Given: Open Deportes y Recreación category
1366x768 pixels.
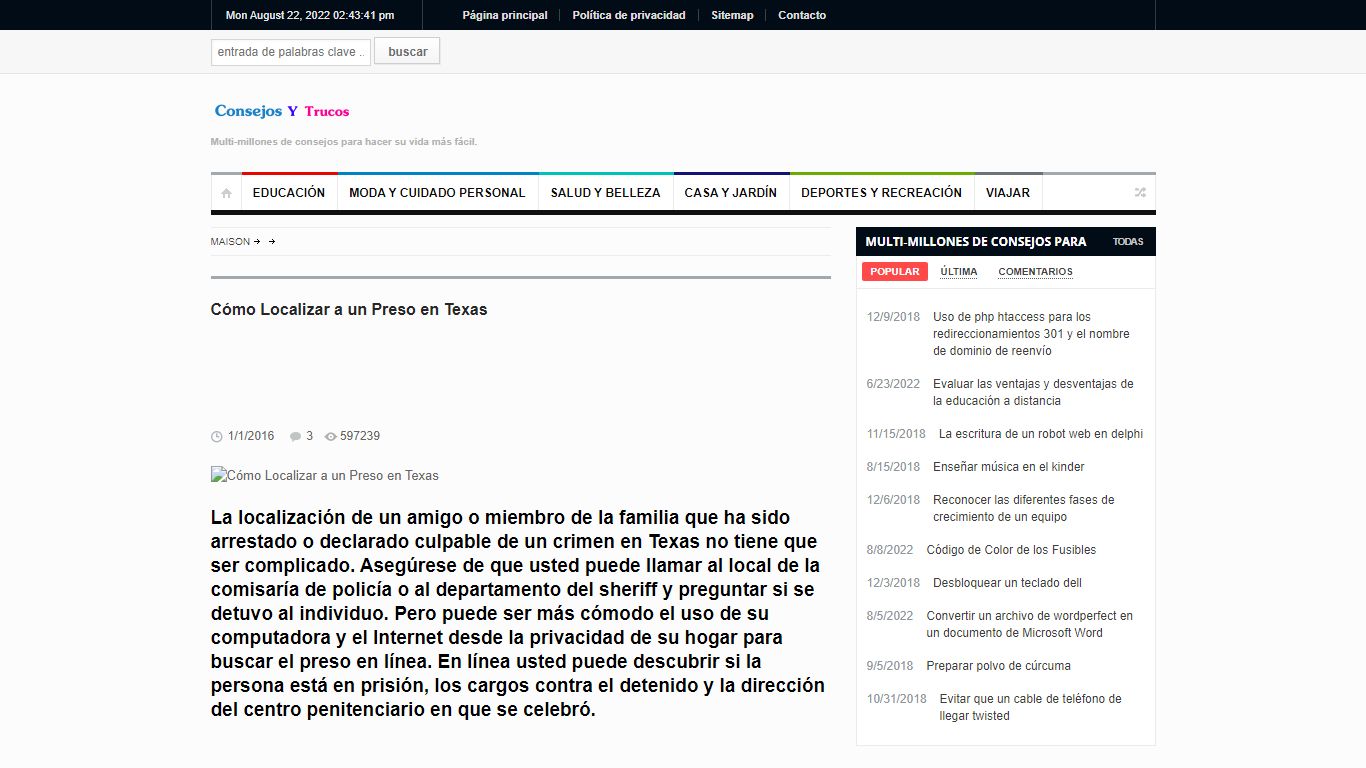Looking at the screenshot, I should coord(882,192).
